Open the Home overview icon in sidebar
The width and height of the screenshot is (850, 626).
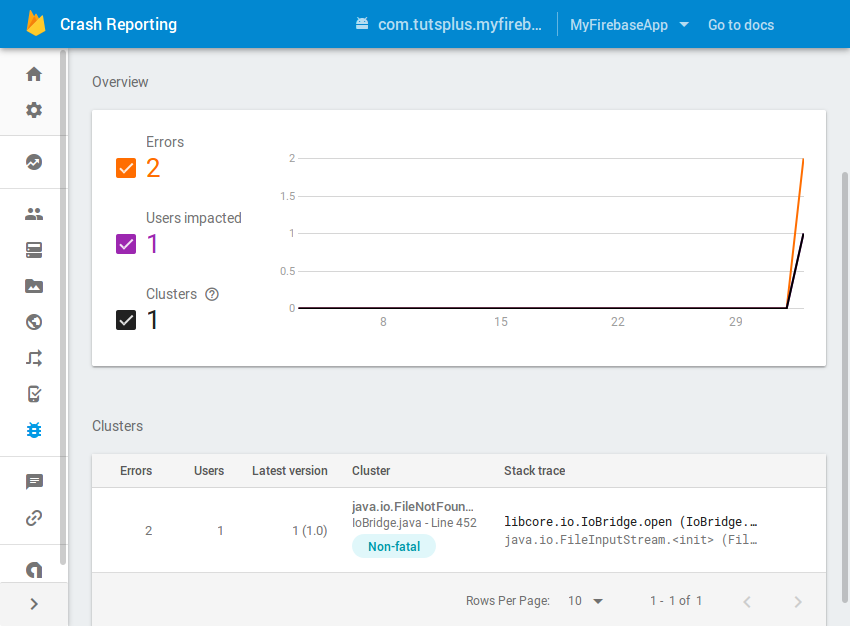click(x=34, y=74)
